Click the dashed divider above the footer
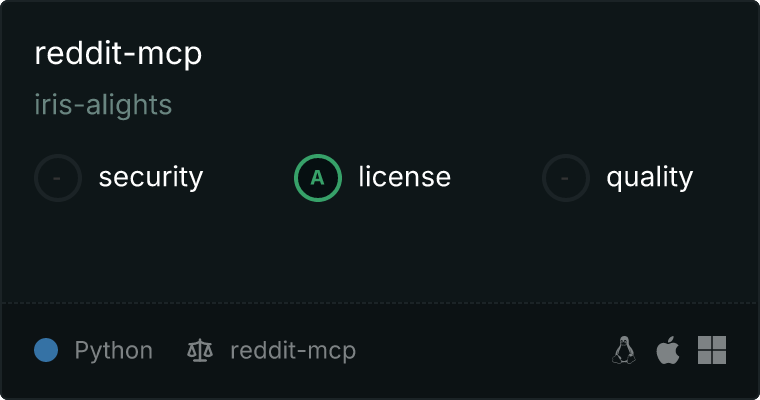 click(380, 303)
